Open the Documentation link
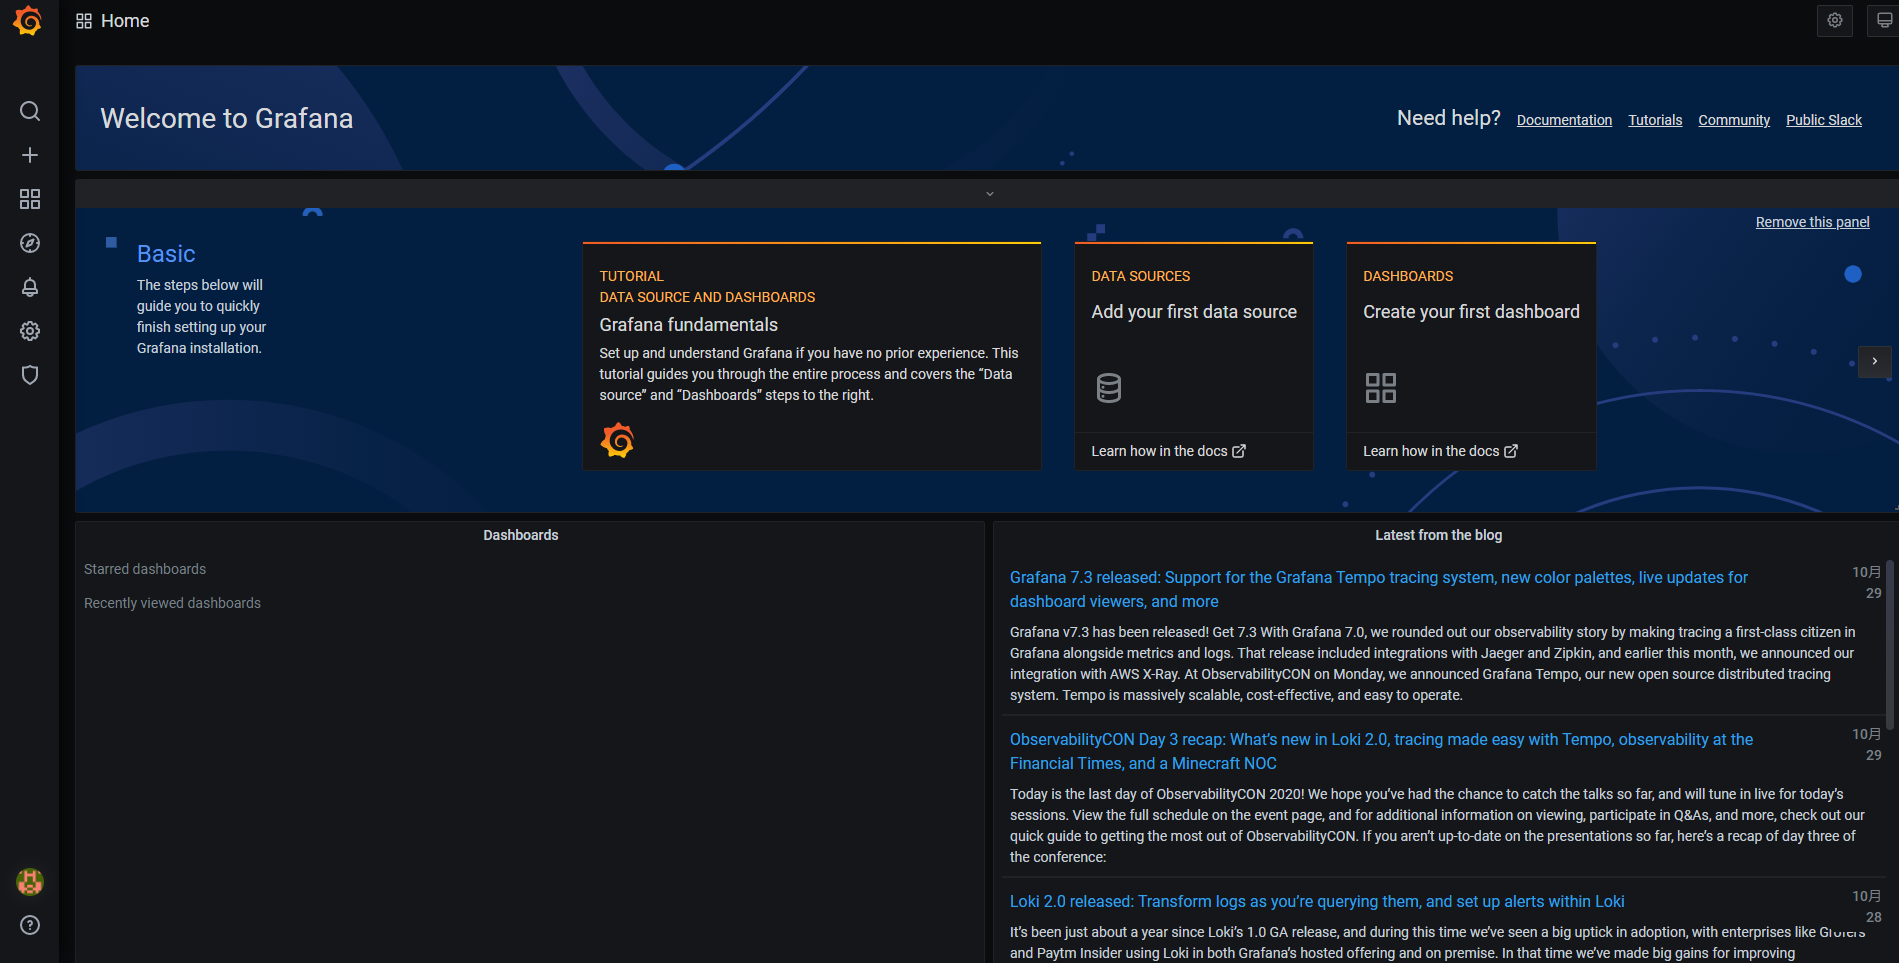This screenshot has width=1899, height=963. [x=1564, y=120]
